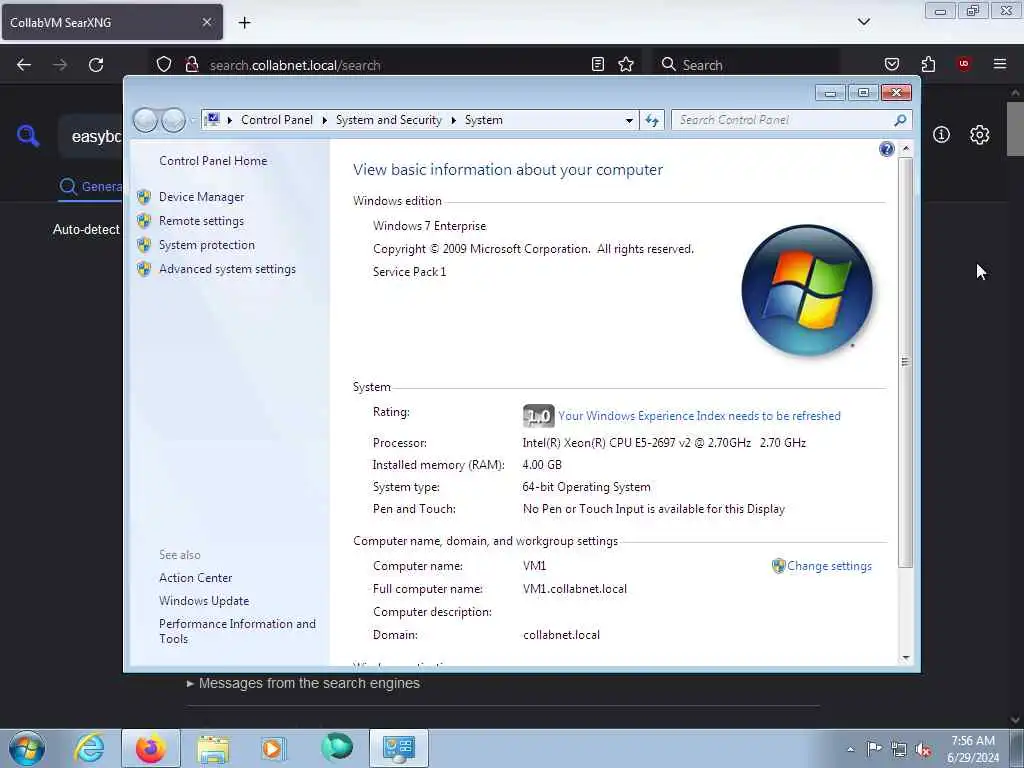Open Firefox Pocket save icon
1024x768 pixels.
(x=891, y=64)
